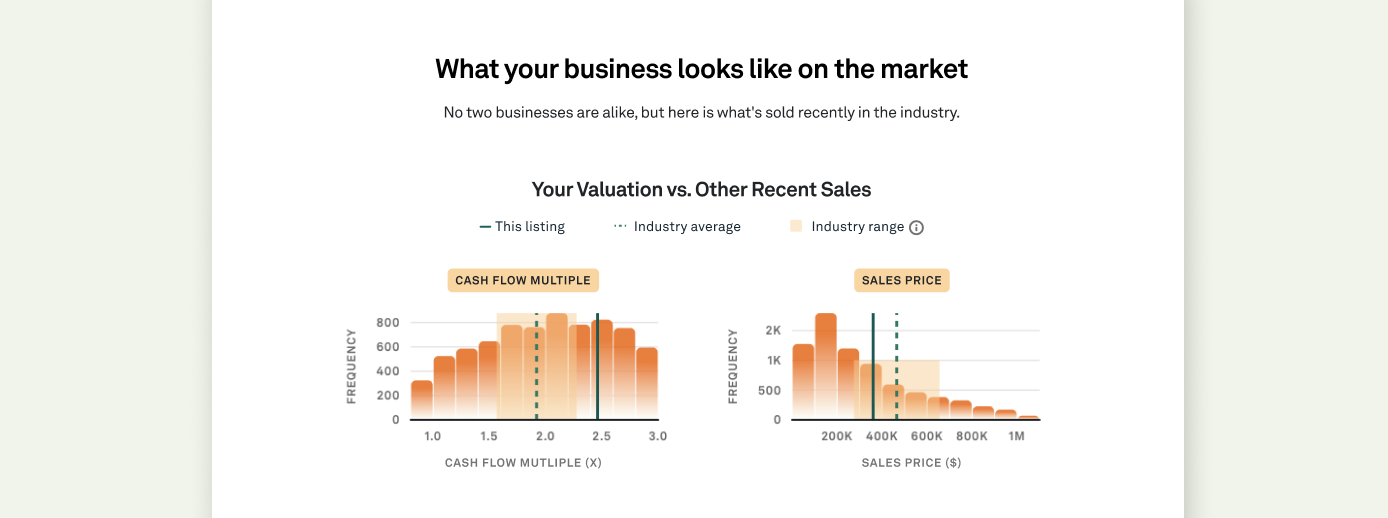The image size is (1388, 518).
Task: Click the last bar of Cash Flow histogram
Action: (647, 383)
